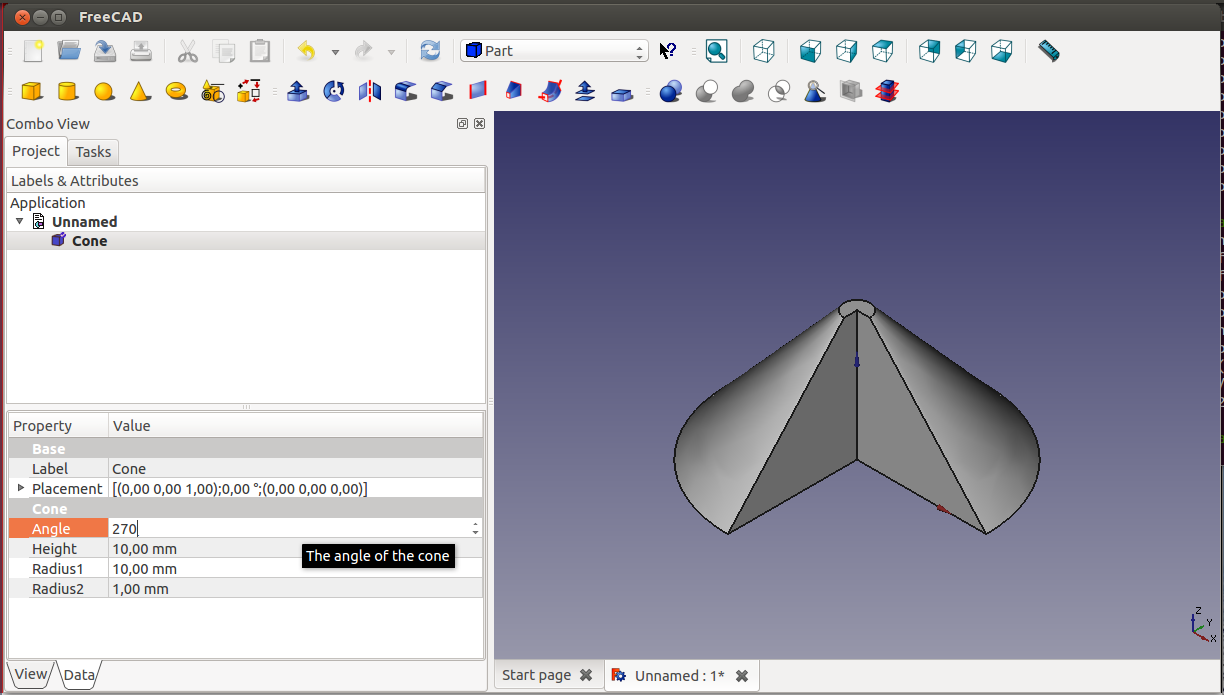Viewport: 1224px width, 695px height.
Task: Switch to the Tasks tab
Action: coord(93,152)
